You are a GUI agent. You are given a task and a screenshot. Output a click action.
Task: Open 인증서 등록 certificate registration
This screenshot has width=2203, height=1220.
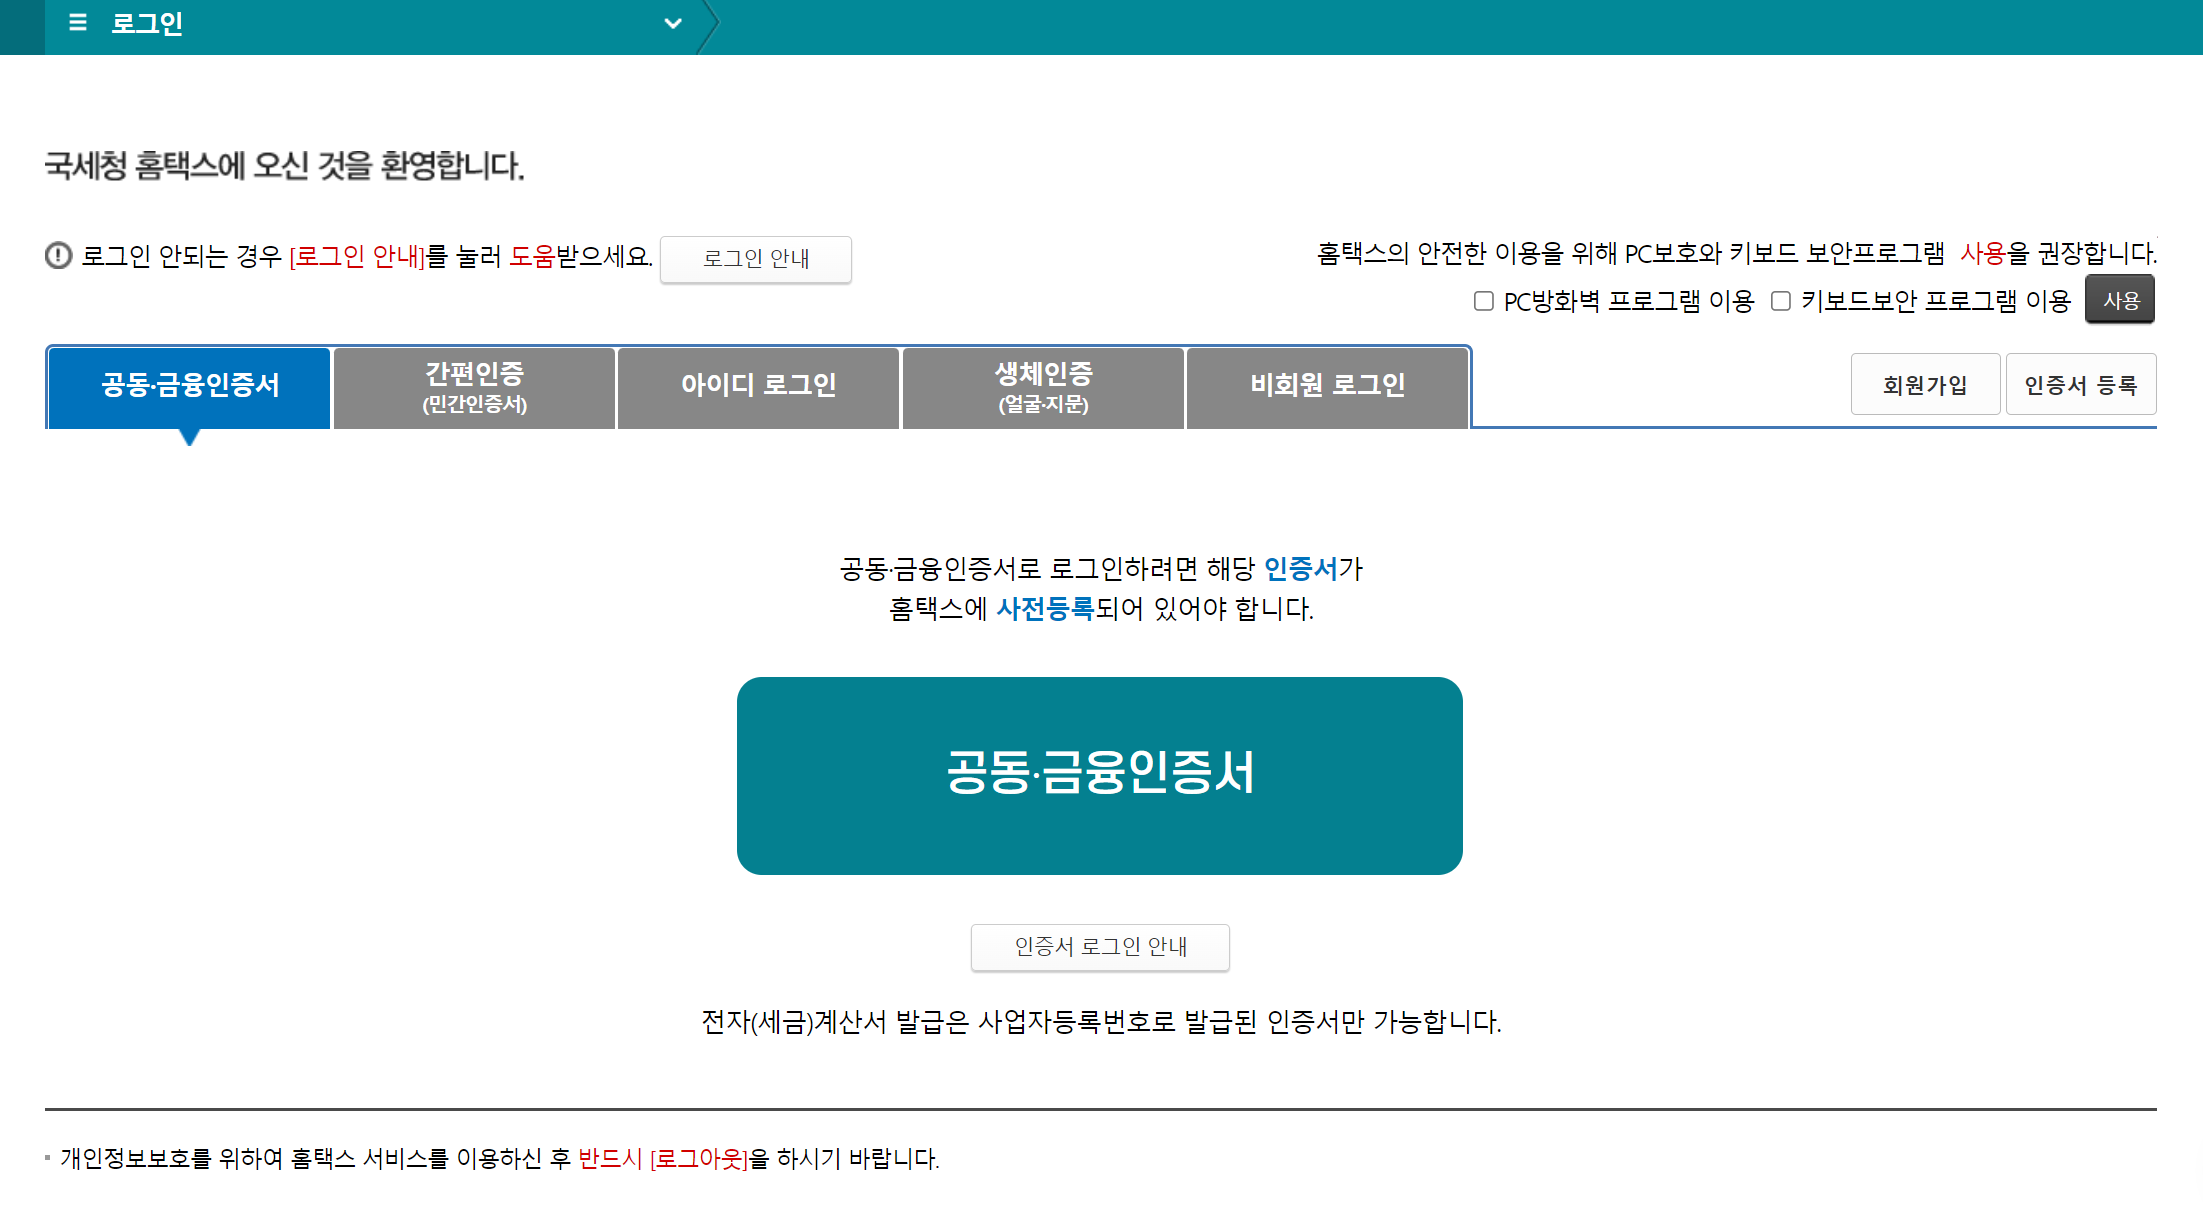[x=2081, y=384]
